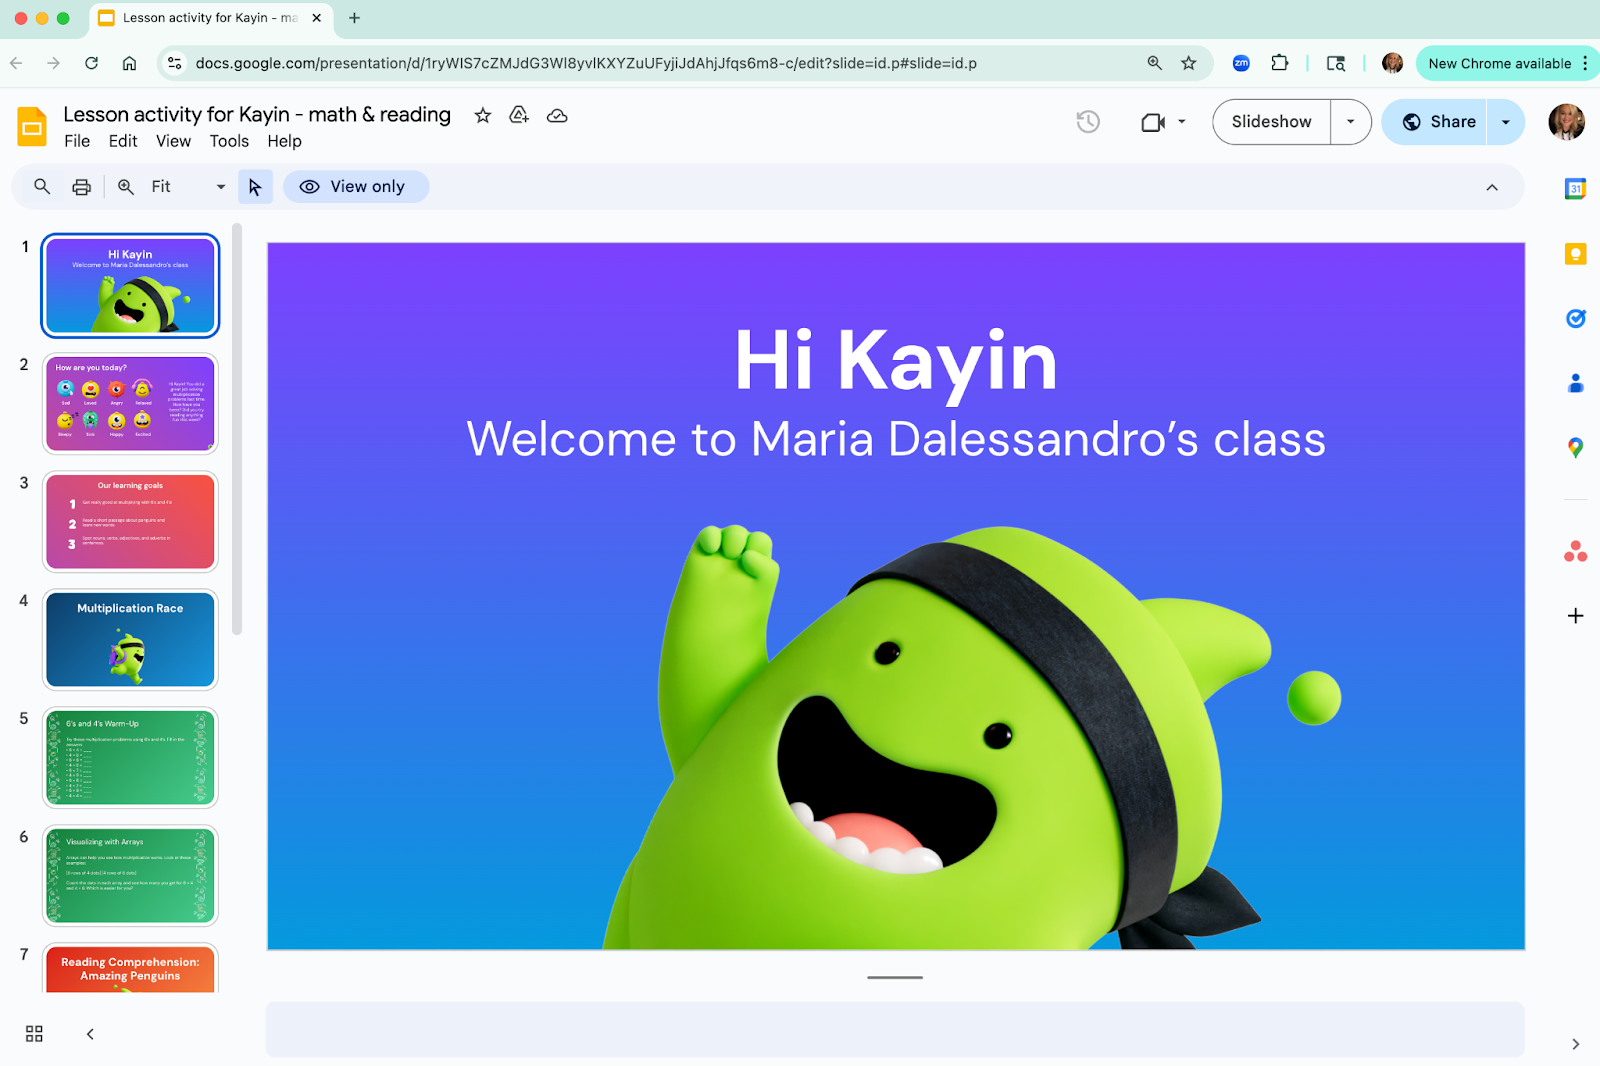
Task: Open the Fit zoom dropdown
Action: (x=190, y=187)
